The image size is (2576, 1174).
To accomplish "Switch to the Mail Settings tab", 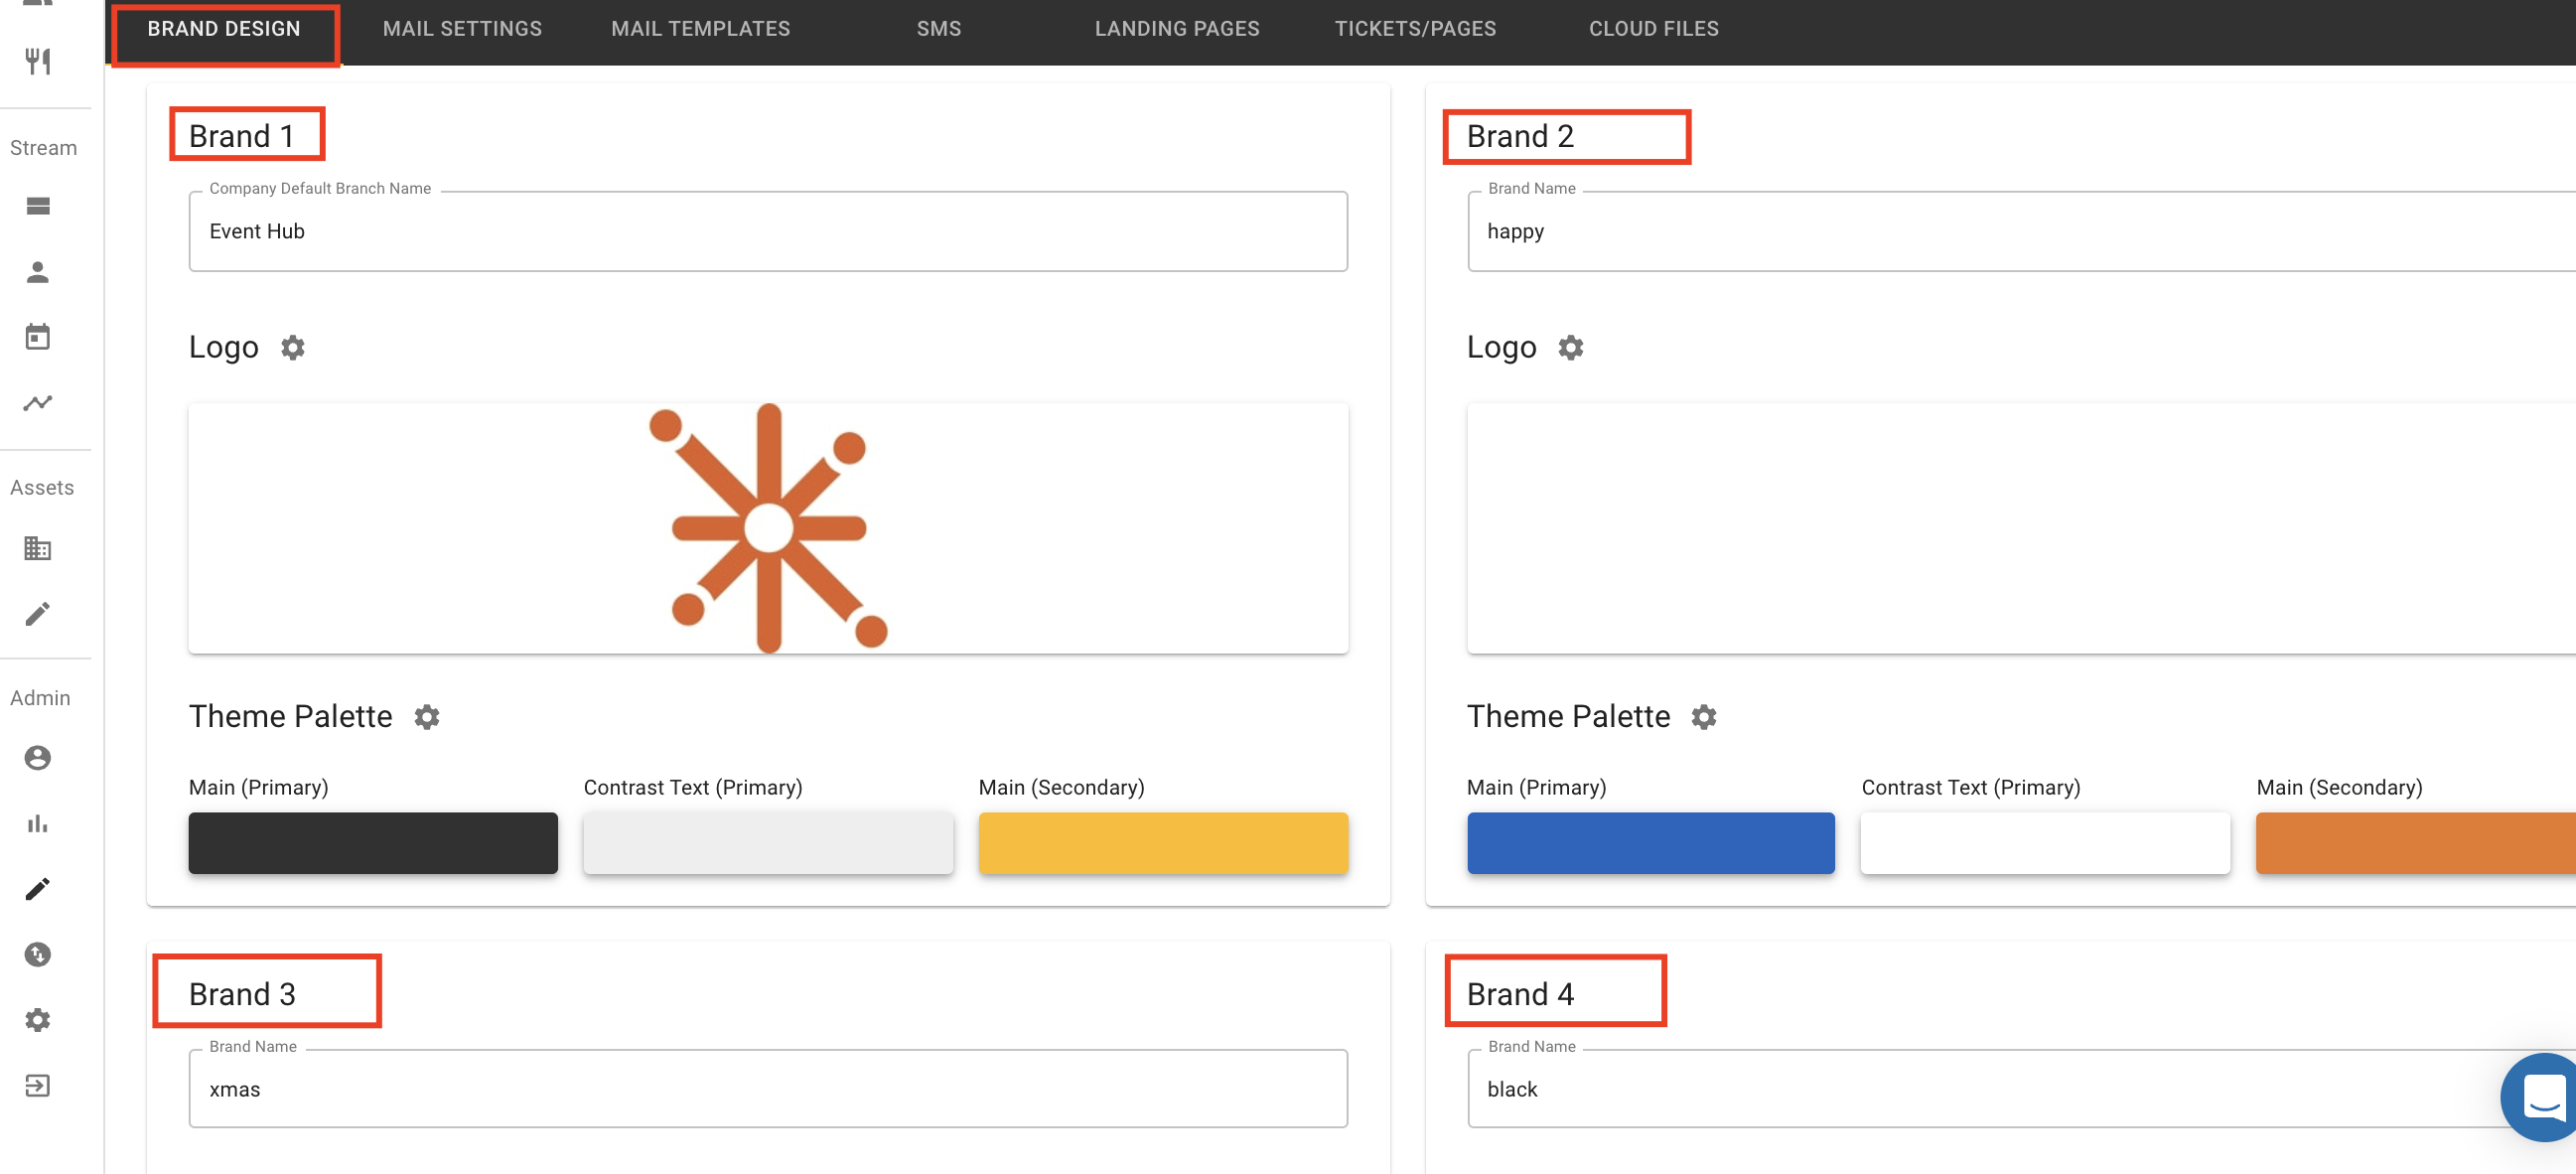I will click(462, 29).
